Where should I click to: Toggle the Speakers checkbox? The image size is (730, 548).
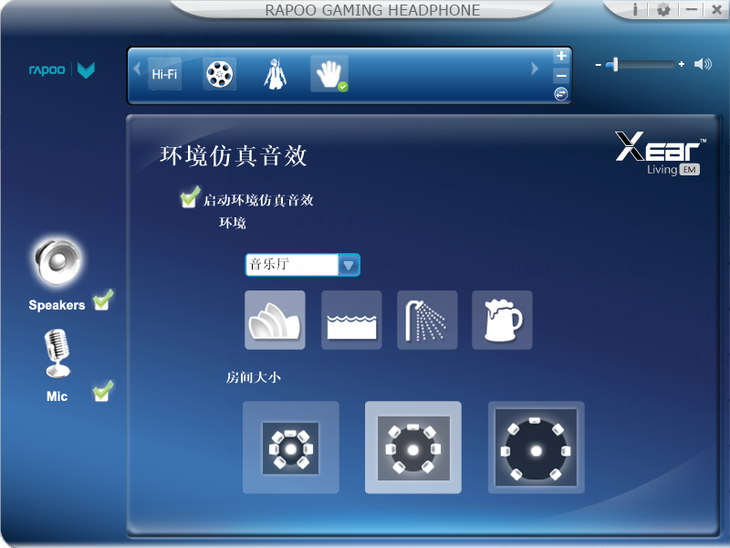[102, 300]
